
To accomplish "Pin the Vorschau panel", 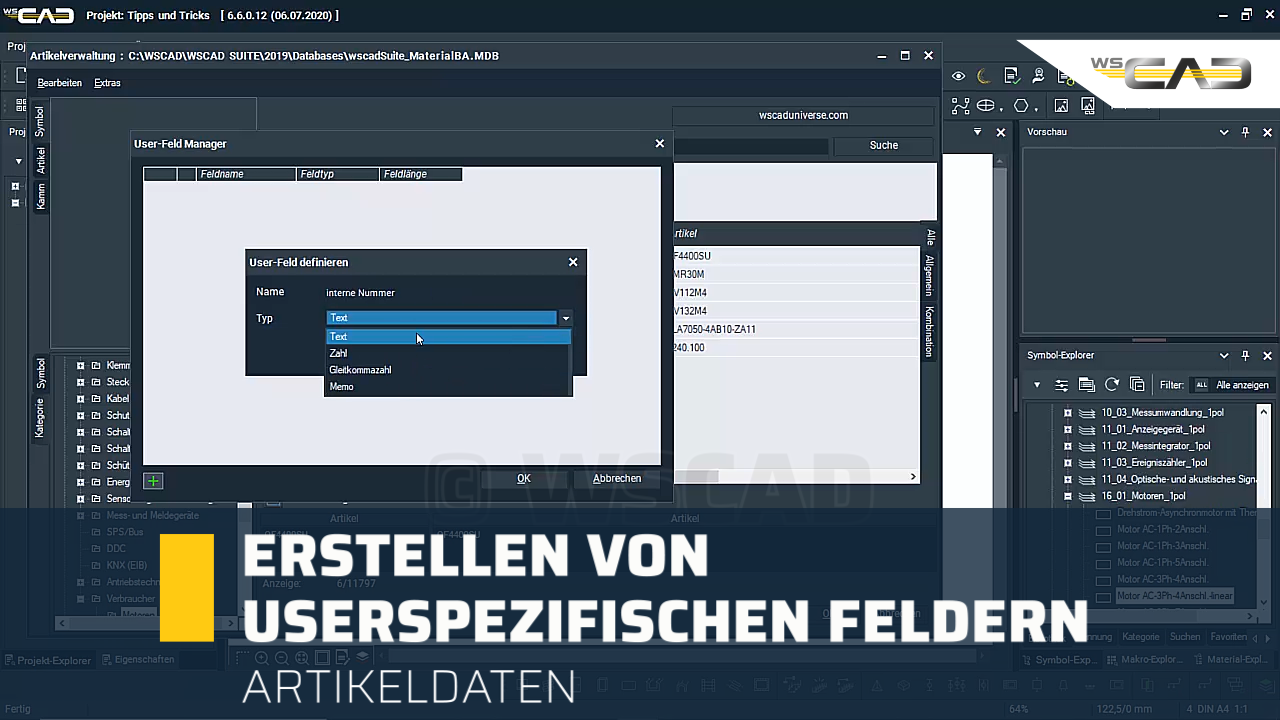I will click(1245, 131).
